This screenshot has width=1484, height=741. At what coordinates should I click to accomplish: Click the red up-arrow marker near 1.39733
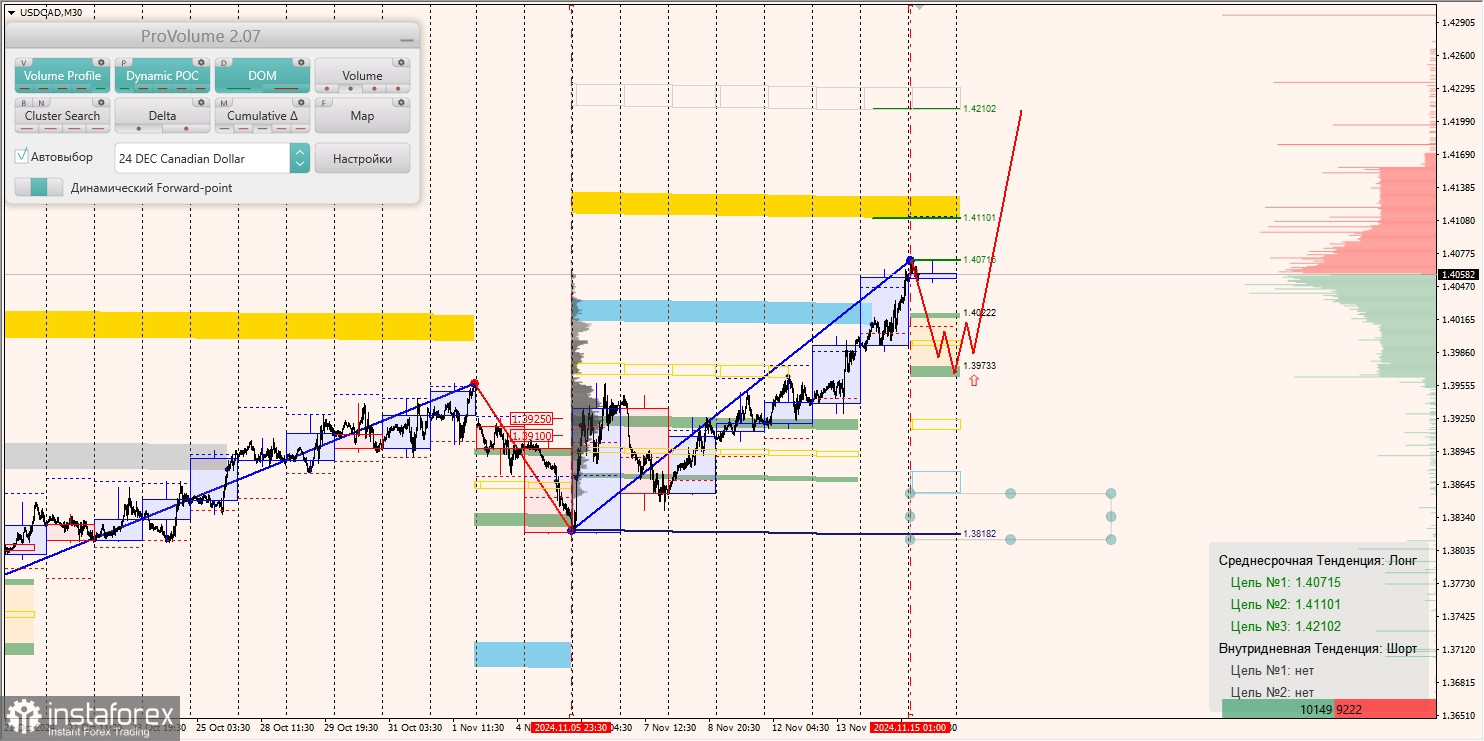[x=974, y=380]
